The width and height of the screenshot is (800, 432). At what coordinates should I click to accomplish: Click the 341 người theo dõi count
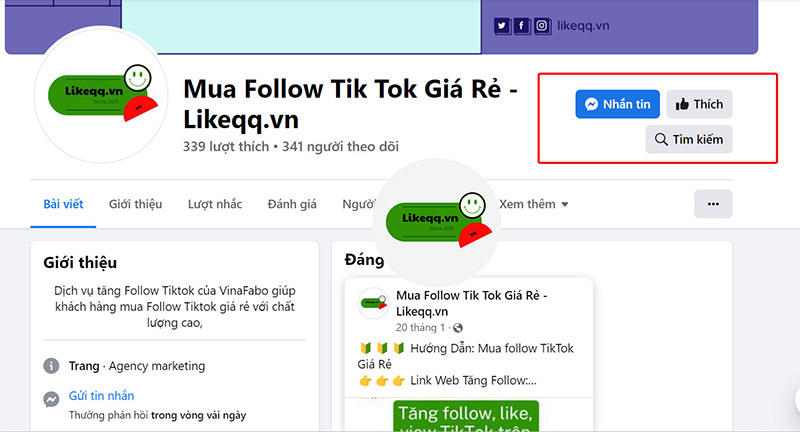point(340,147)
